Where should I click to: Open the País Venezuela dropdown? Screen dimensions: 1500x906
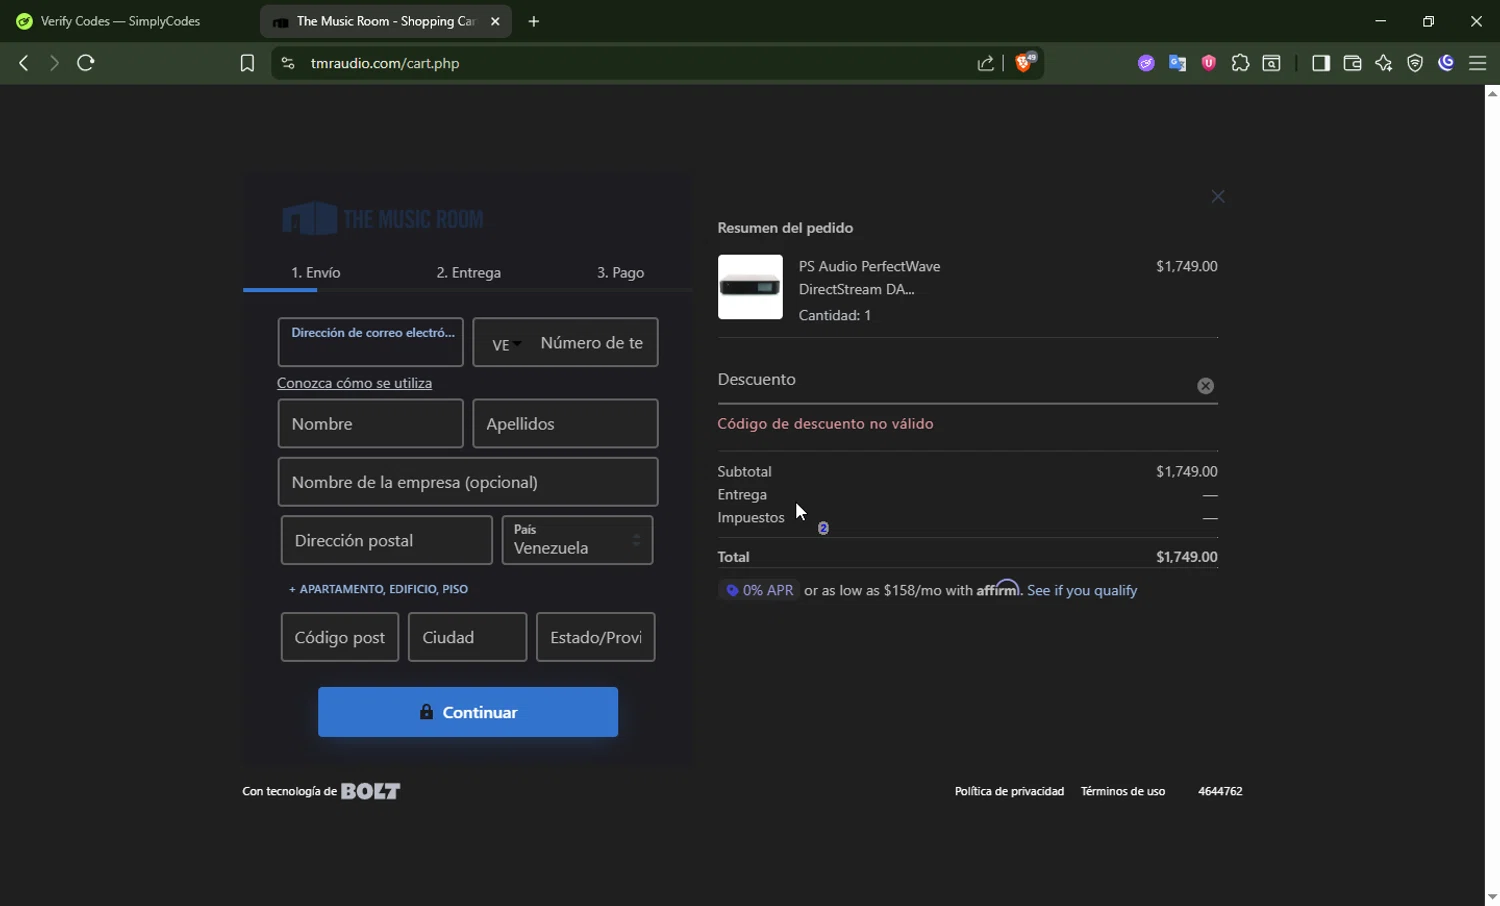(x=578, y=540)
